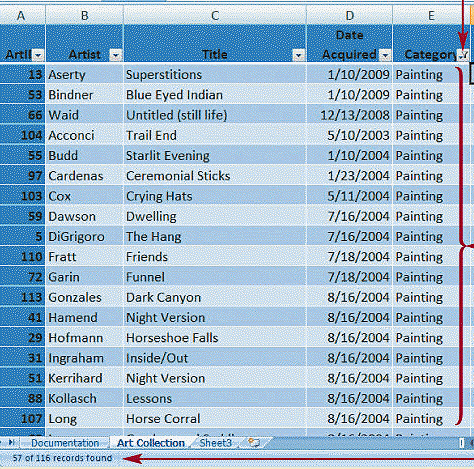Select the cell containing Long
The image size is (474, 469).
point(84,419)
